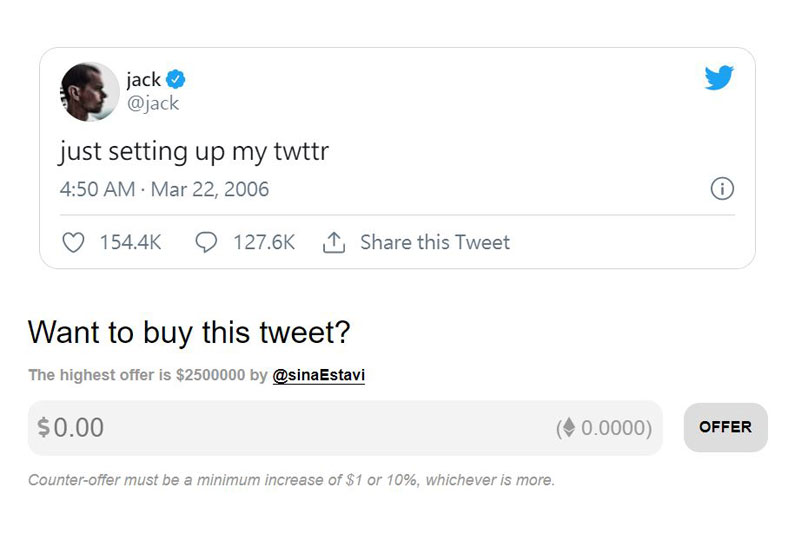Click the Want to buy this tweet heading
Viewport: 792px width, 555px height.
[x=188, y=331]
